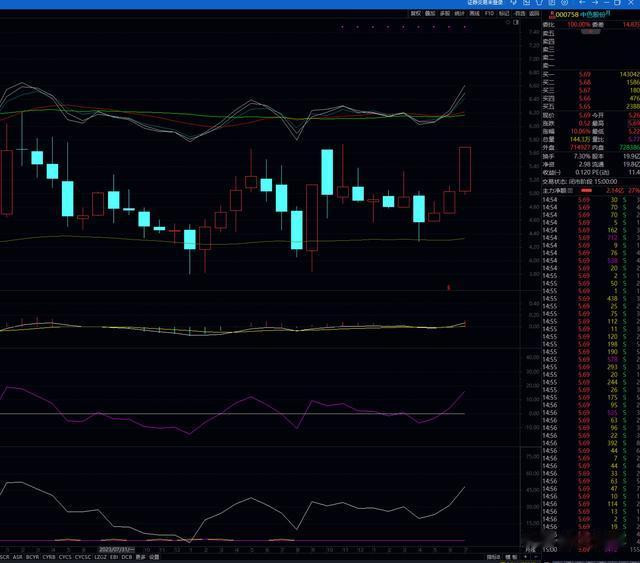
Task: Click the 返回 return button
Action: pyautogui.click(x=534, y=13)
